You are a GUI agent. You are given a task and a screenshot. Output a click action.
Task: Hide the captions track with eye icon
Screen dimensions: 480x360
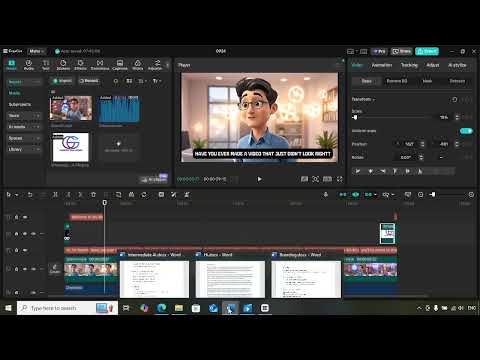(x=25, y=250)
